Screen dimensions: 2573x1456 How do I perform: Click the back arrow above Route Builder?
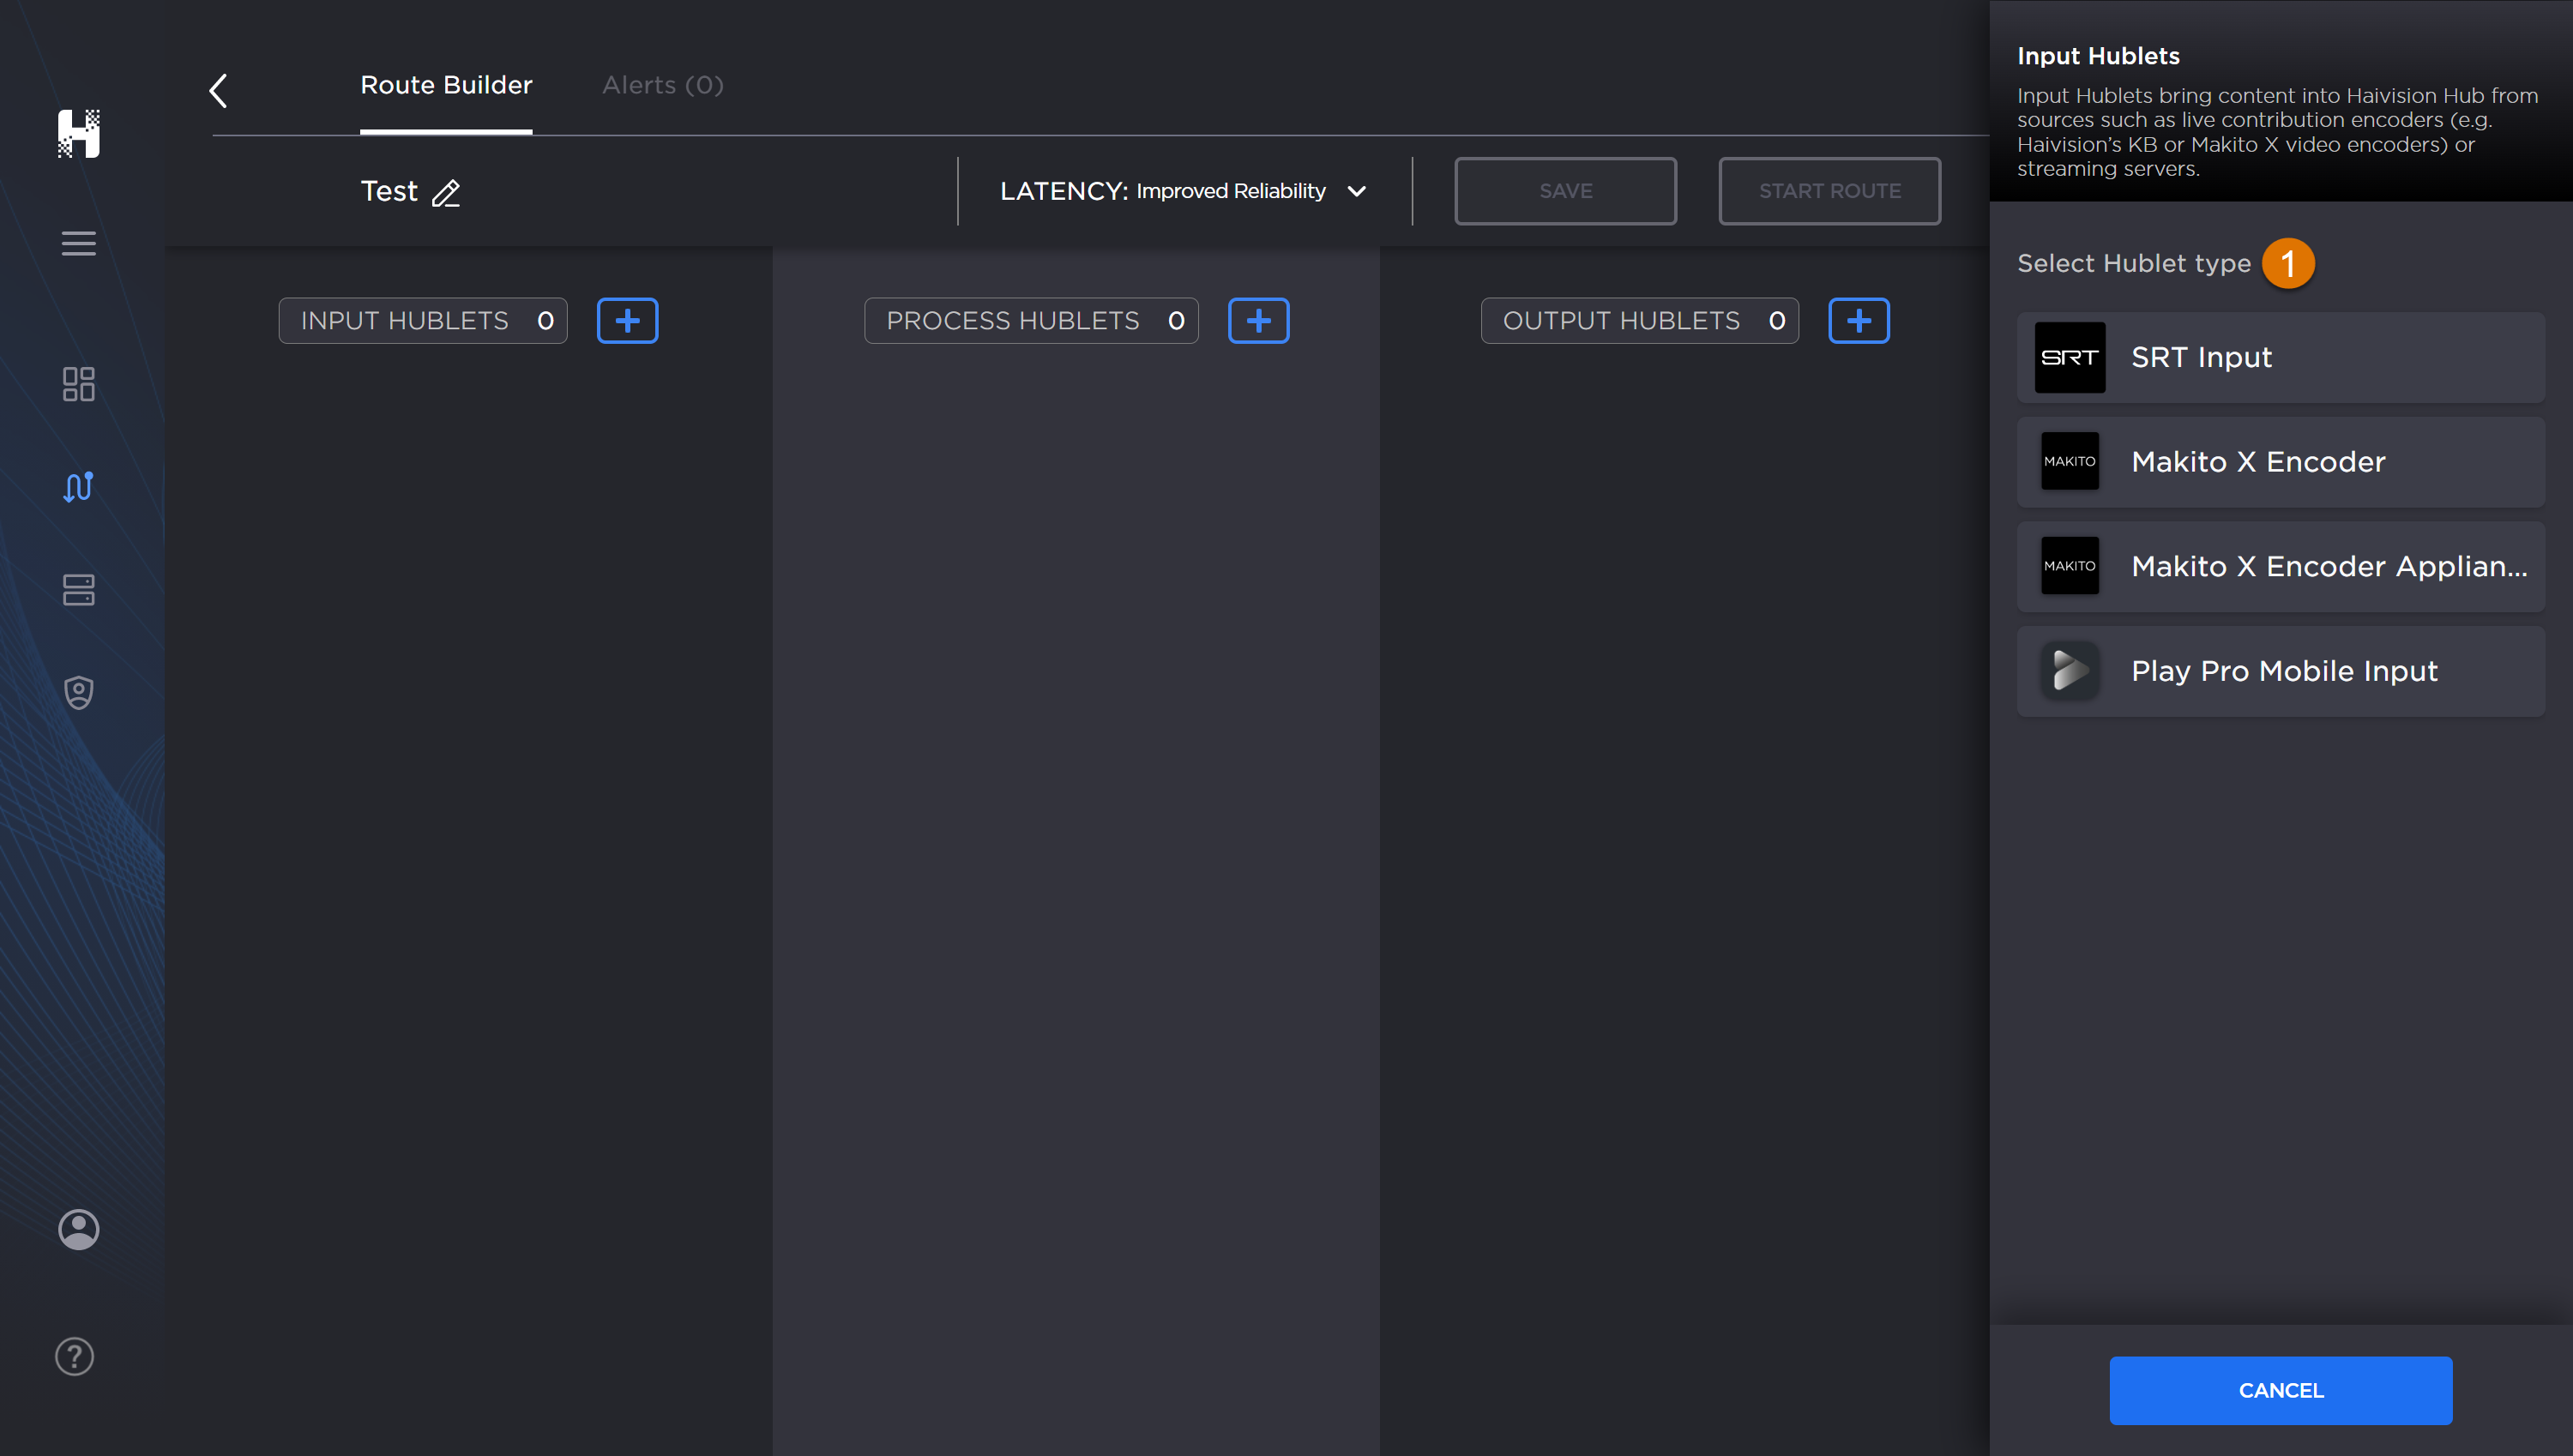(218, 90)
